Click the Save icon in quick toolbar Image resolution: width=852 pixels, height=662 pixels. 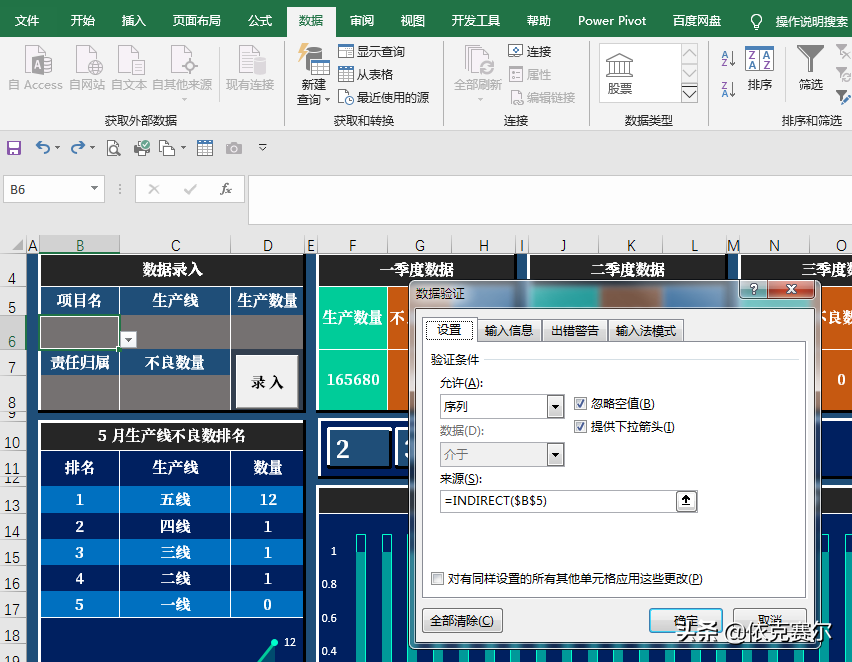[x=14, y=148]
